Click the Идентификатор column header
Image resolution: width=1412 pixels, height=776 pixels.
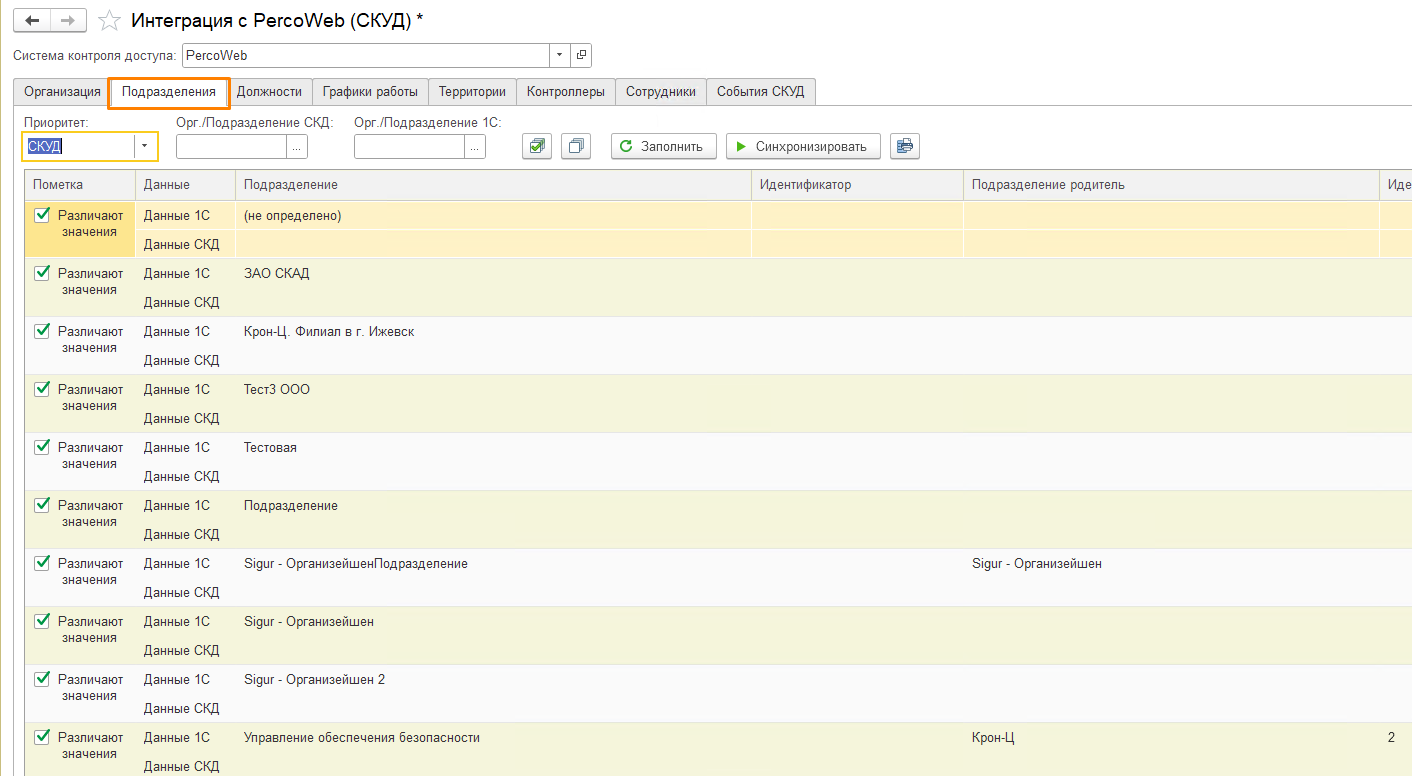pos(805,185)
